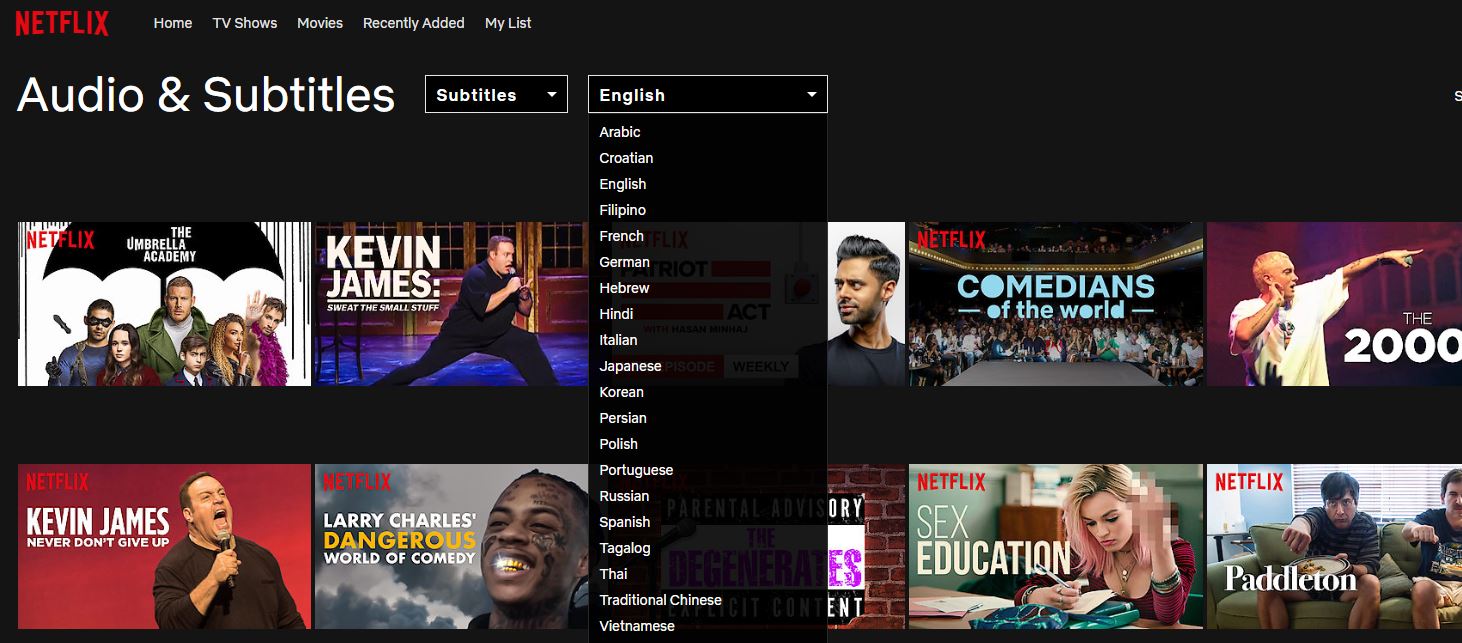Go to Home in the navigation
Image resolution: width=1462 pixels, height=643 pixels.
pos(173,23)
